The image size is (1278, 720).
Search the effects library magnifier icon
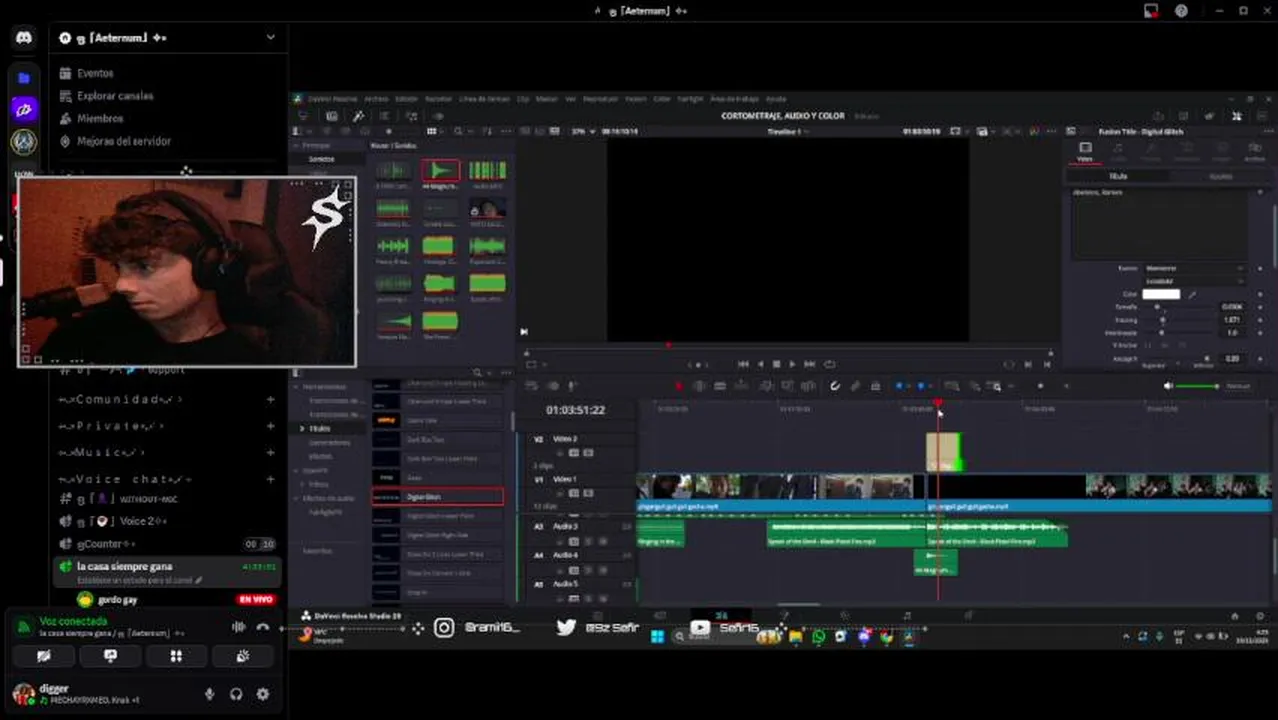point(477,373)
